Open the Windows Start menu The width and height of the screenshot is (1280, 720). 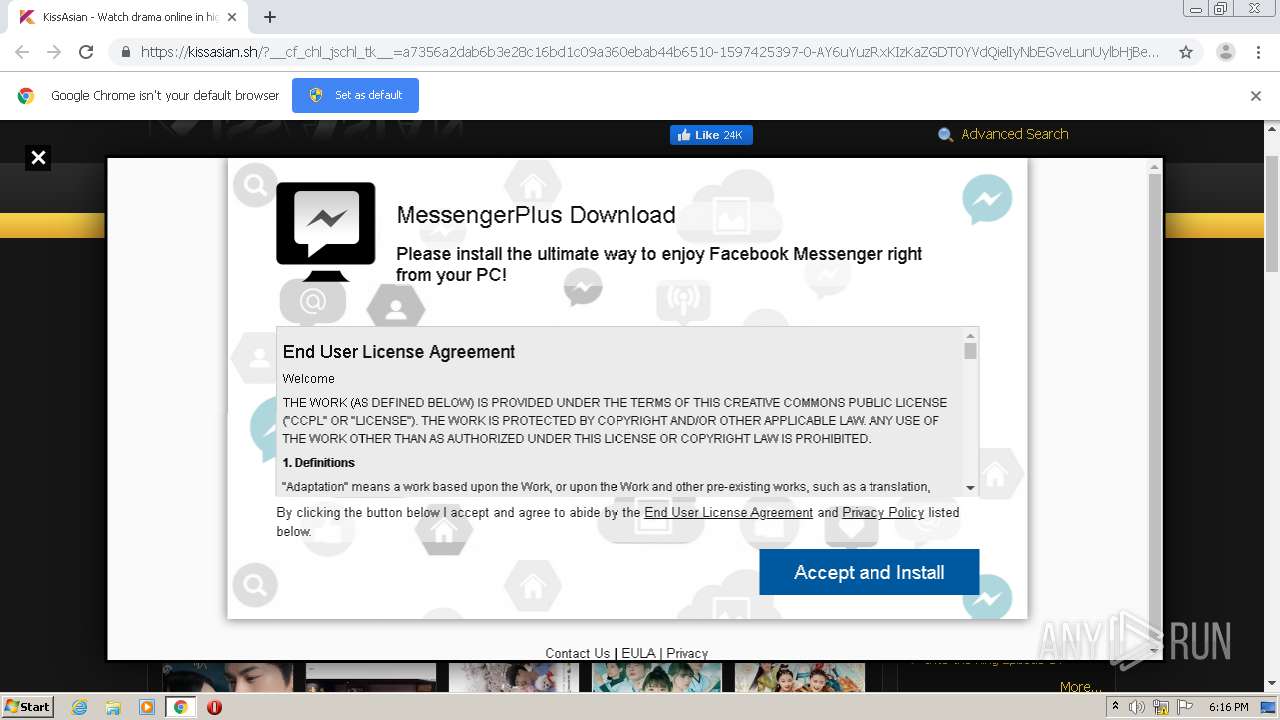tap(28, 707)
